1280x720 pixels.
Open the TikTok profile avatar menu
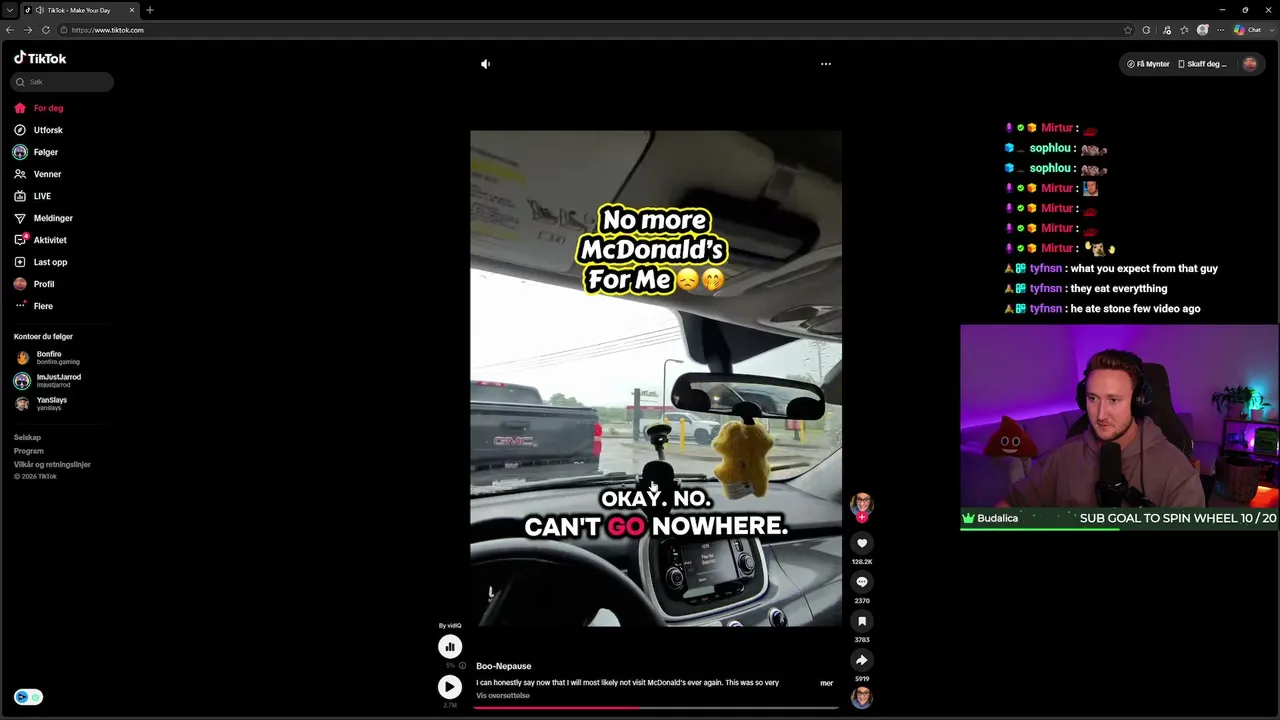pyautogui.click(x=1250, y=64)
